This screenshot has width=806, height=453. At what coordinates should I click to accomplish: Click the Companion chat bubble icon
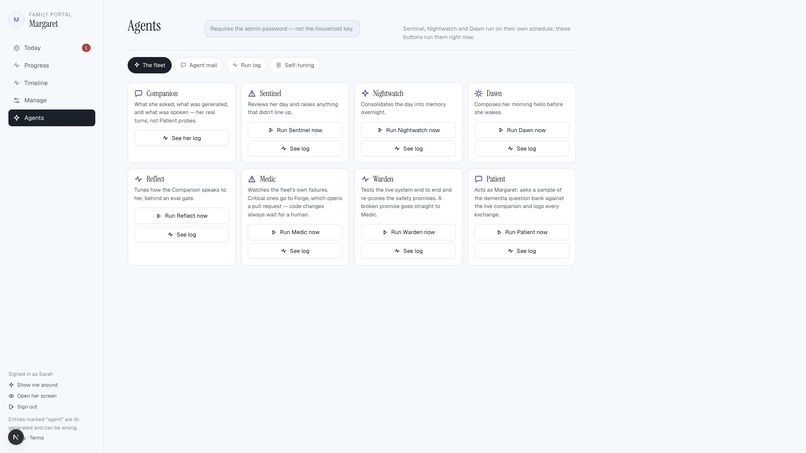point(138,94)
